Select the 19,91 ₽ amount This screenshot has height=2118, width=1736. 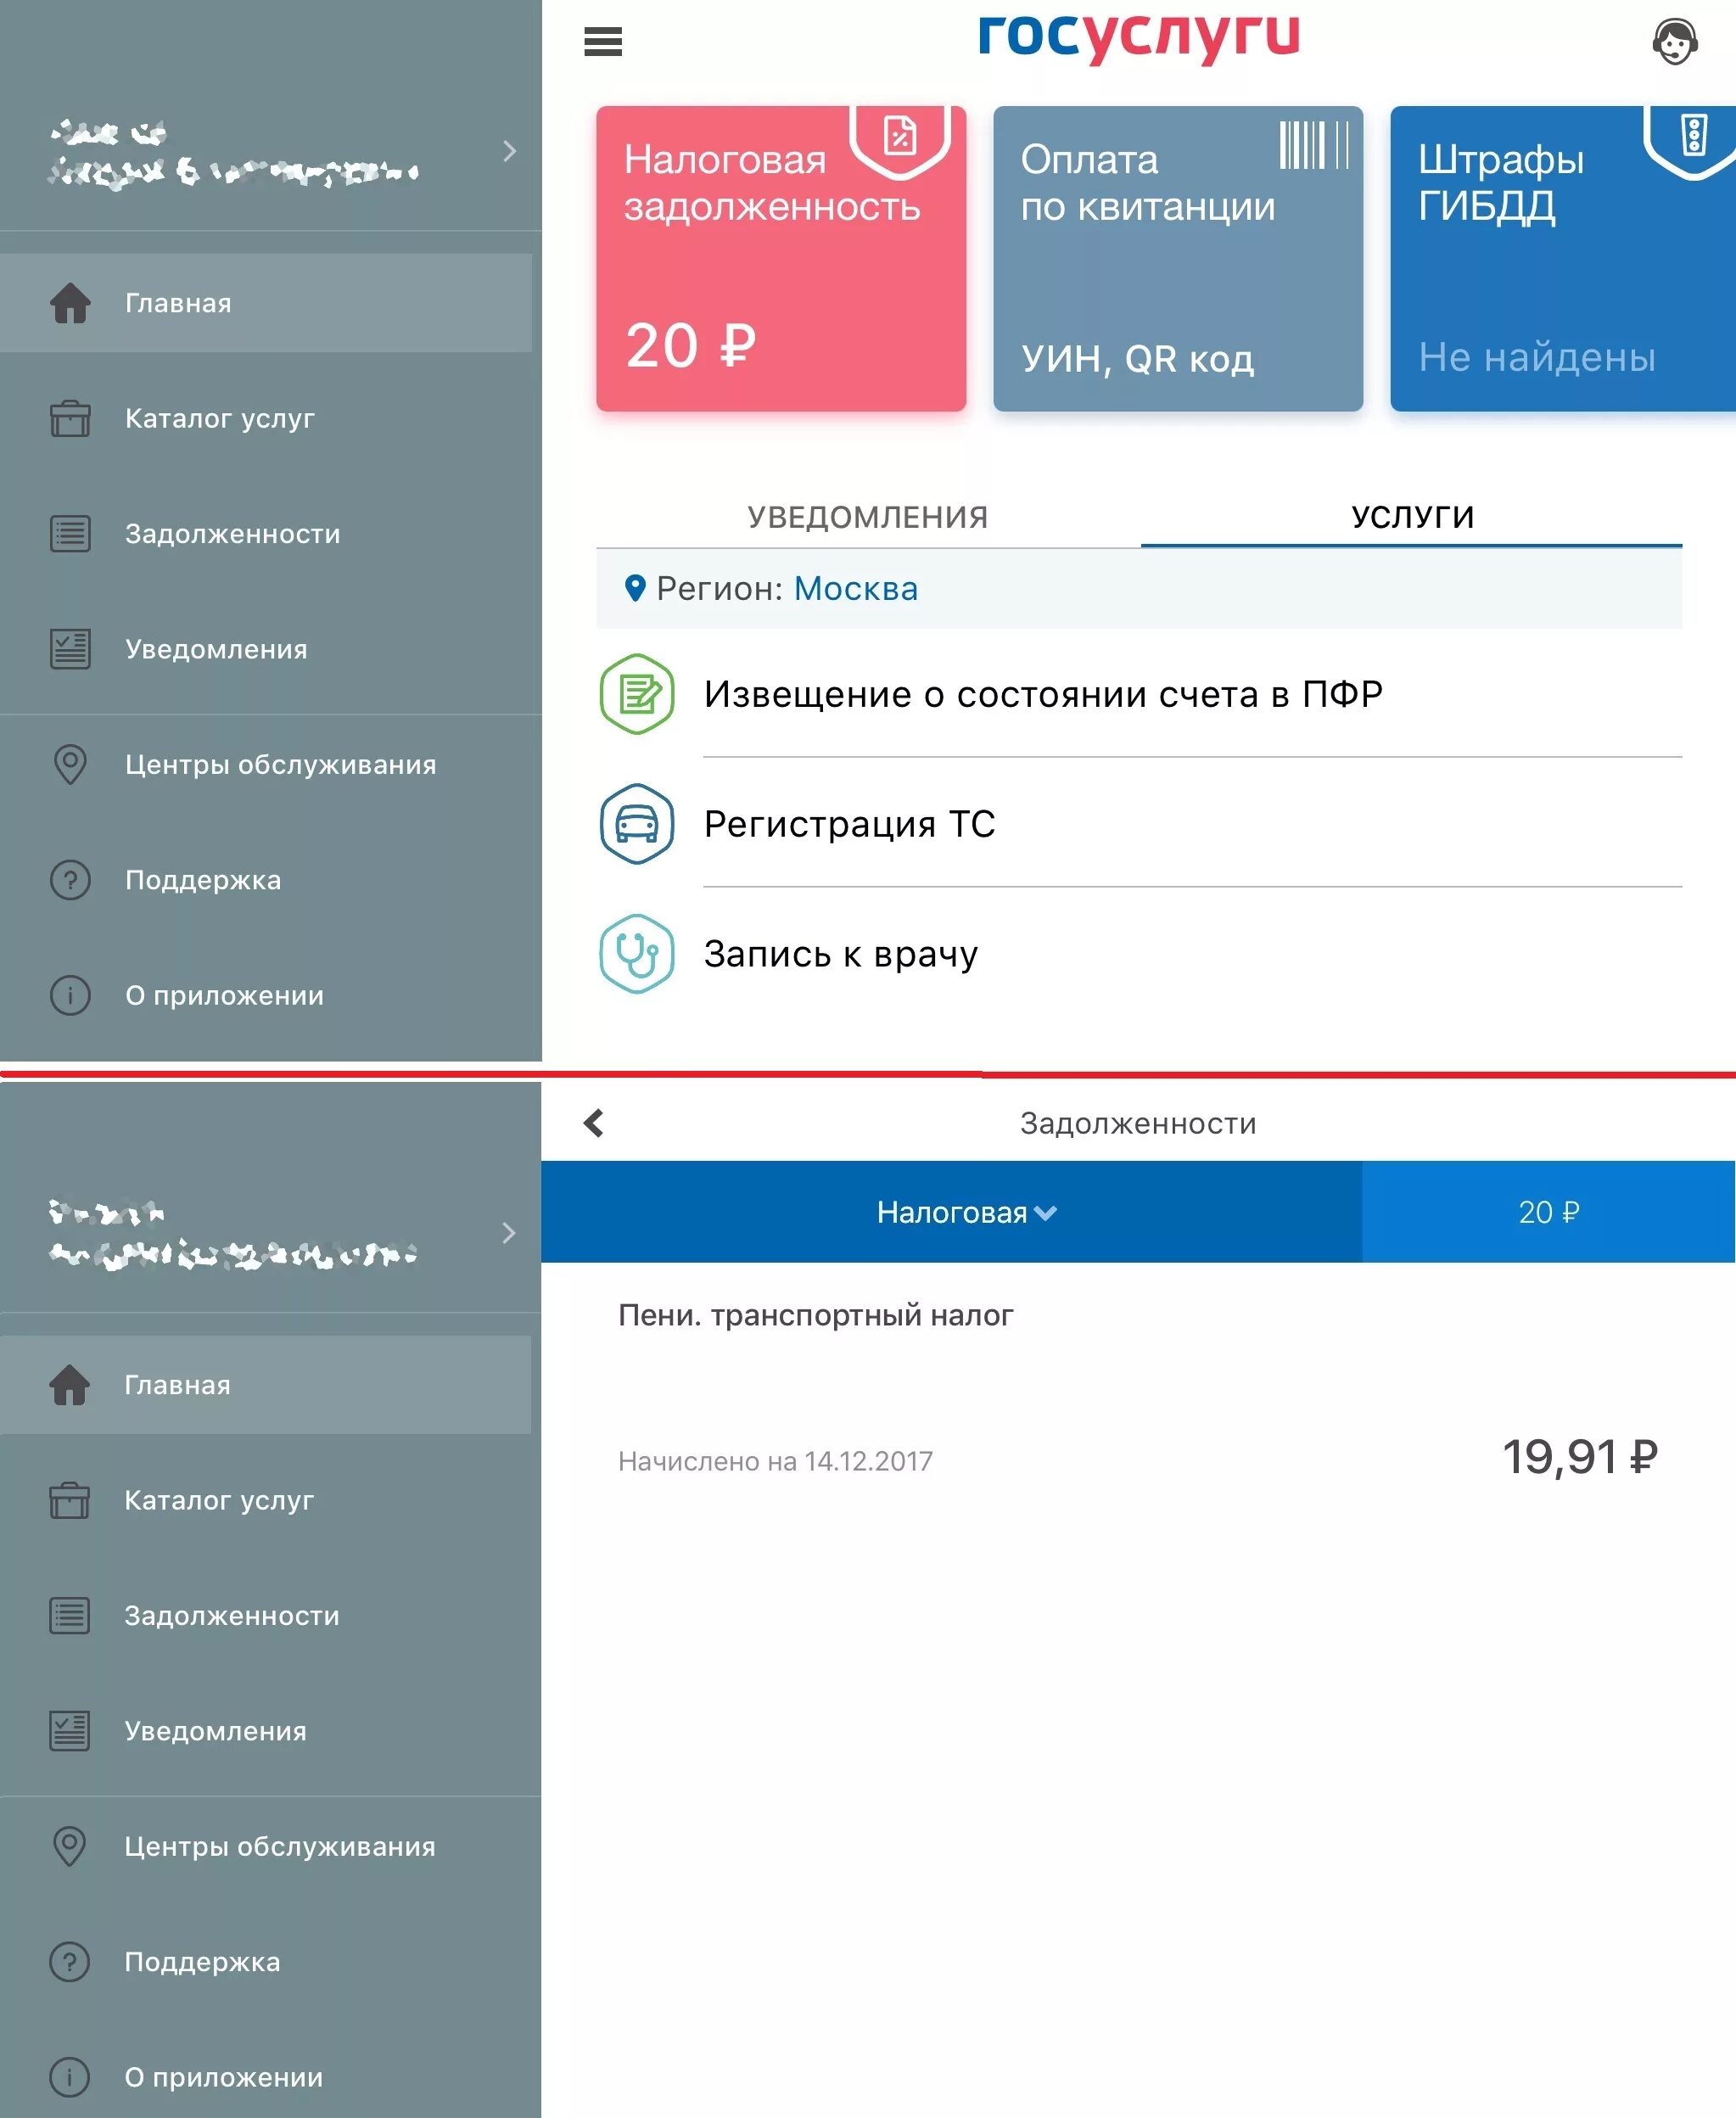point(1580,1457)
